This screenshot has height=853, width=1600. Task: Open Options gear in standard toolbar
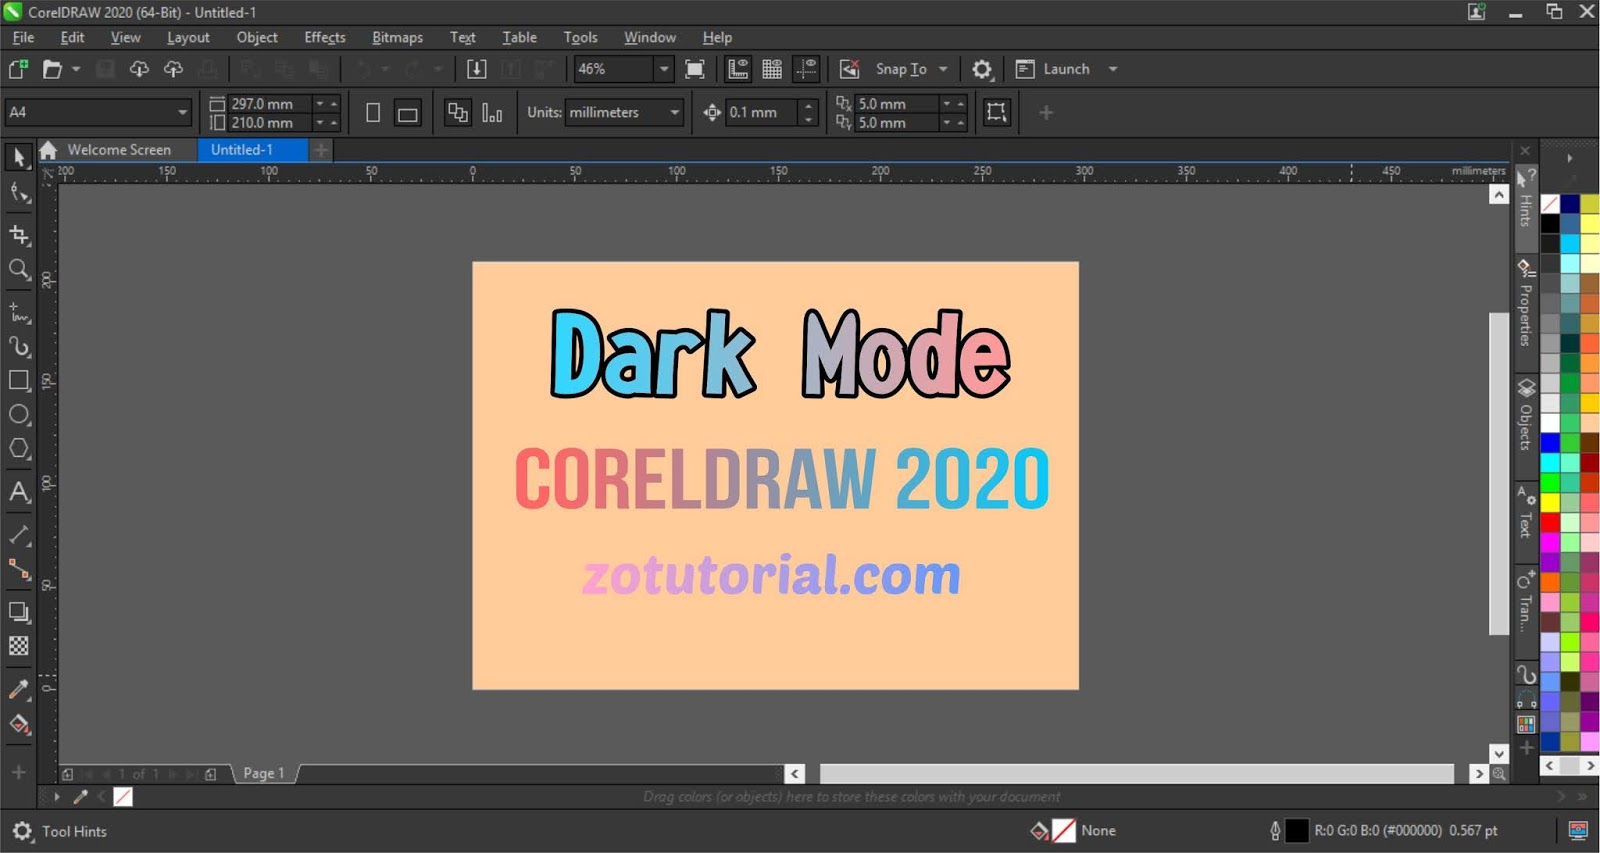point(982,69)
